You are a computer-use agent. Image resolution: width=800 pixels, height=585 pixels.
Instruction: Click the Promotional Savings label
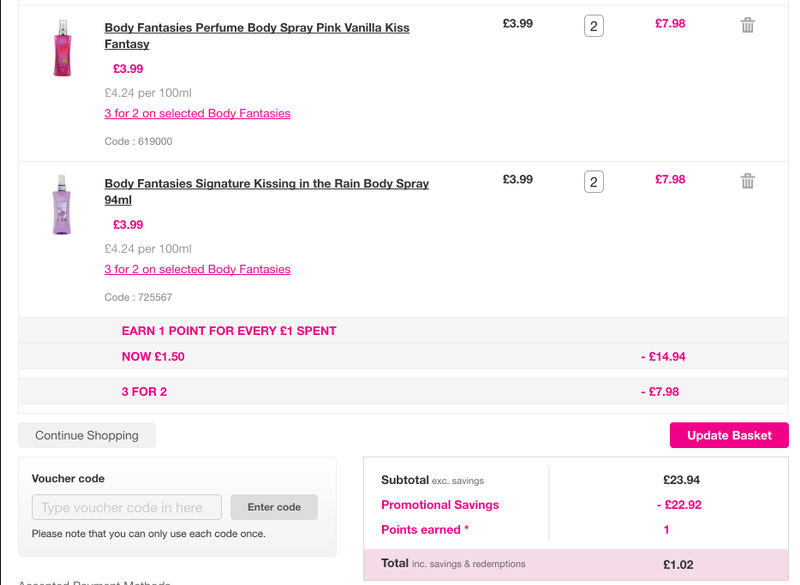tap(440, 505)
